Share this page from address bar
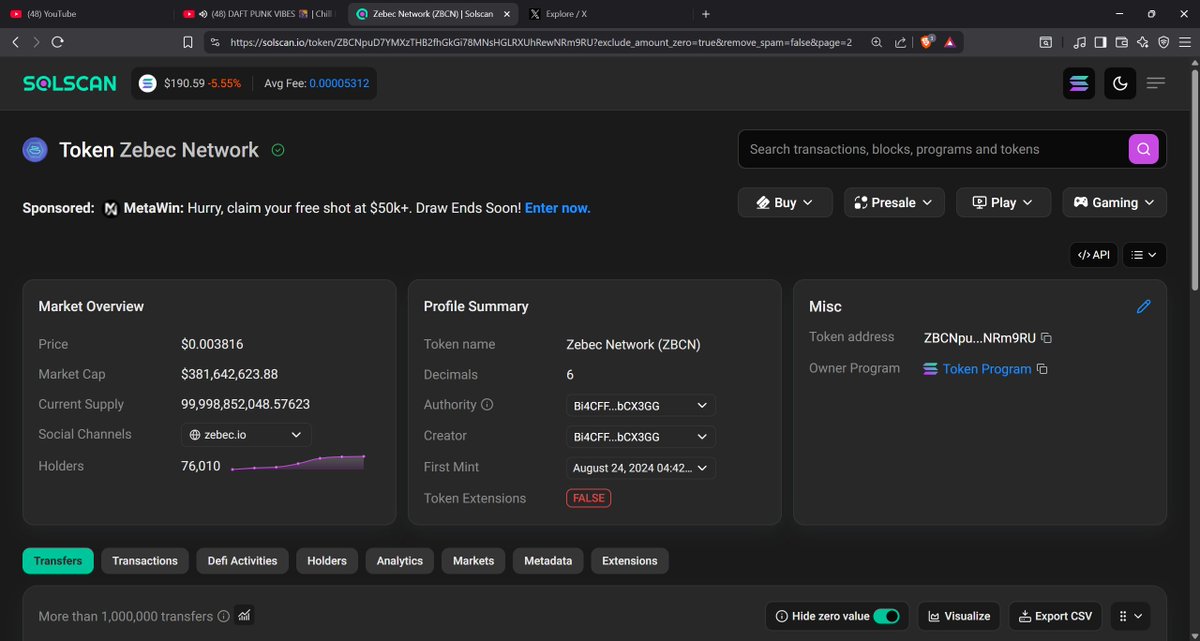The image size is (1200, 641). [901, 42]
